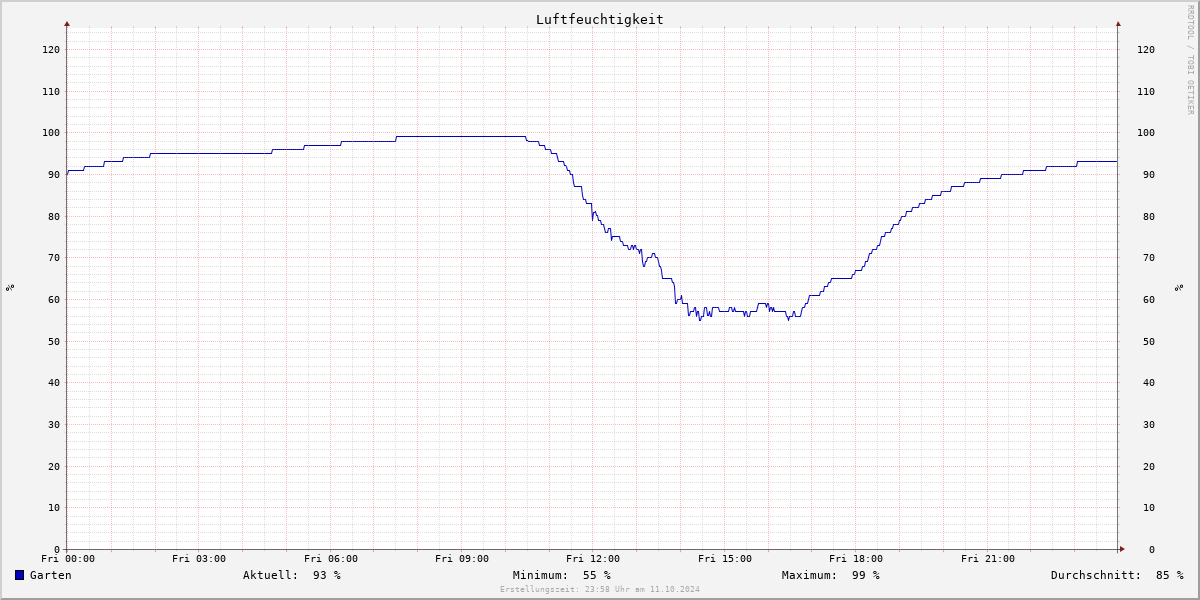Click the 40 label on the left axis
This screenshot has width=1200, height=600.
54,382
